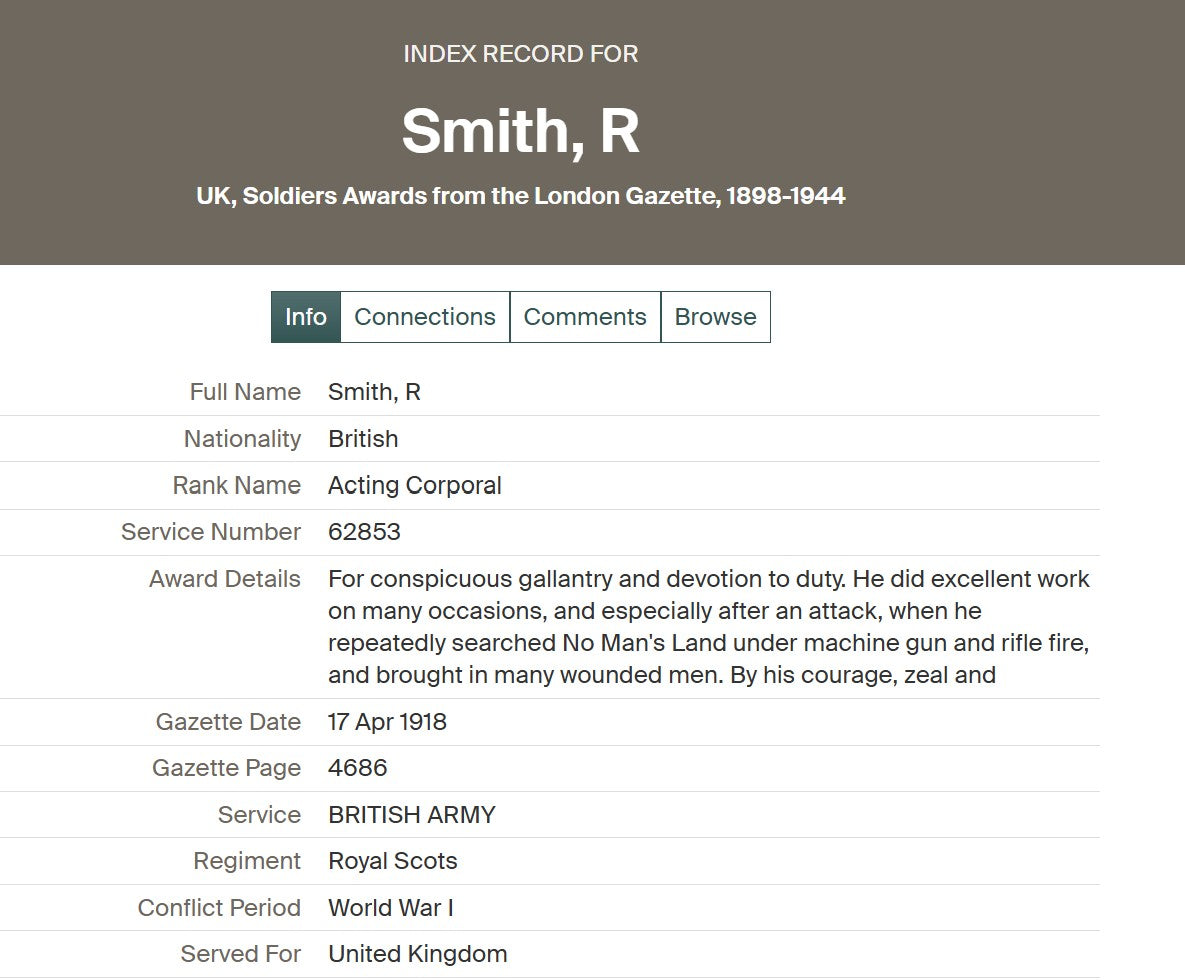Viewport: 1185px width, 980px height.
Task: Click the London Gazette collection subtitle
Action: click(x=520, y=196)
